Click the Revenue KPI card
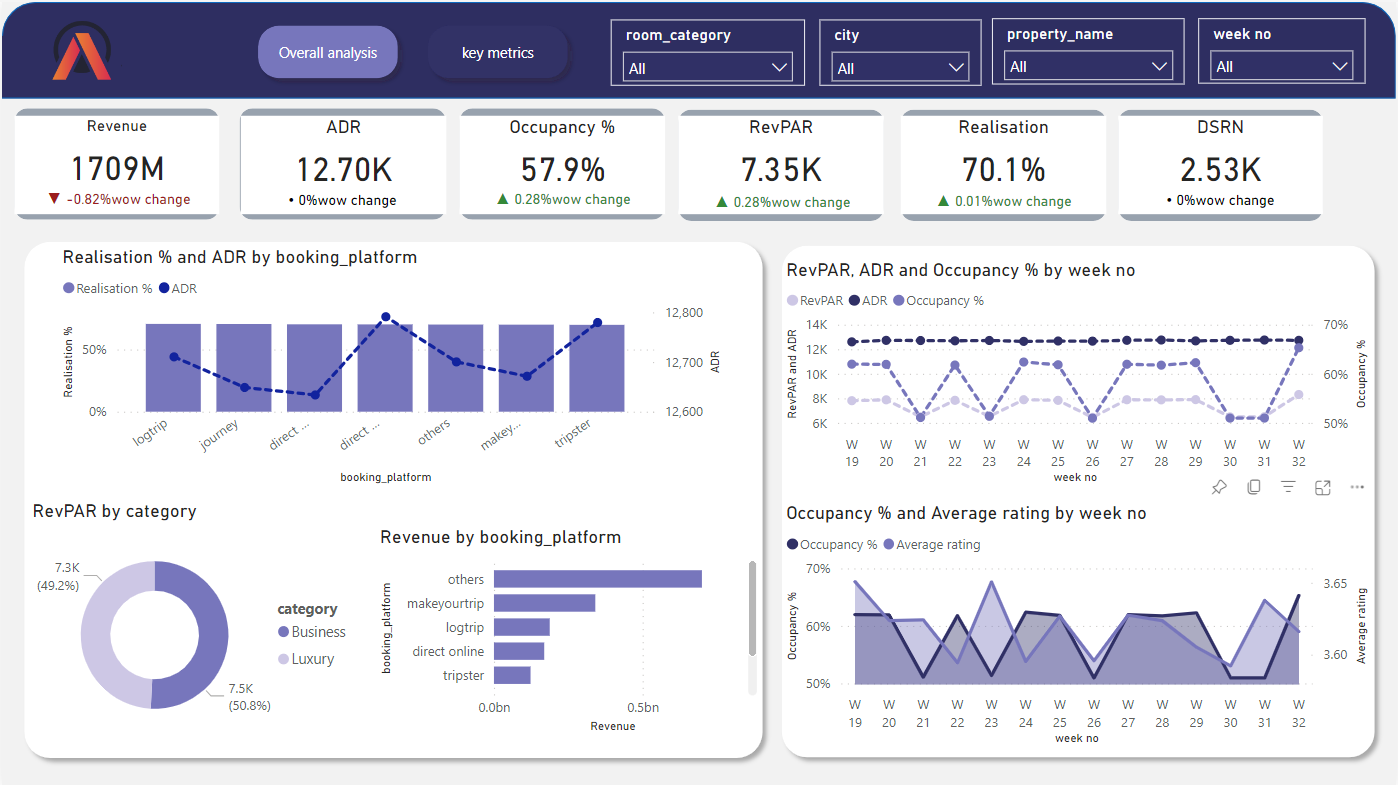This screenshot has height=785, width=1398. [117, 165]
